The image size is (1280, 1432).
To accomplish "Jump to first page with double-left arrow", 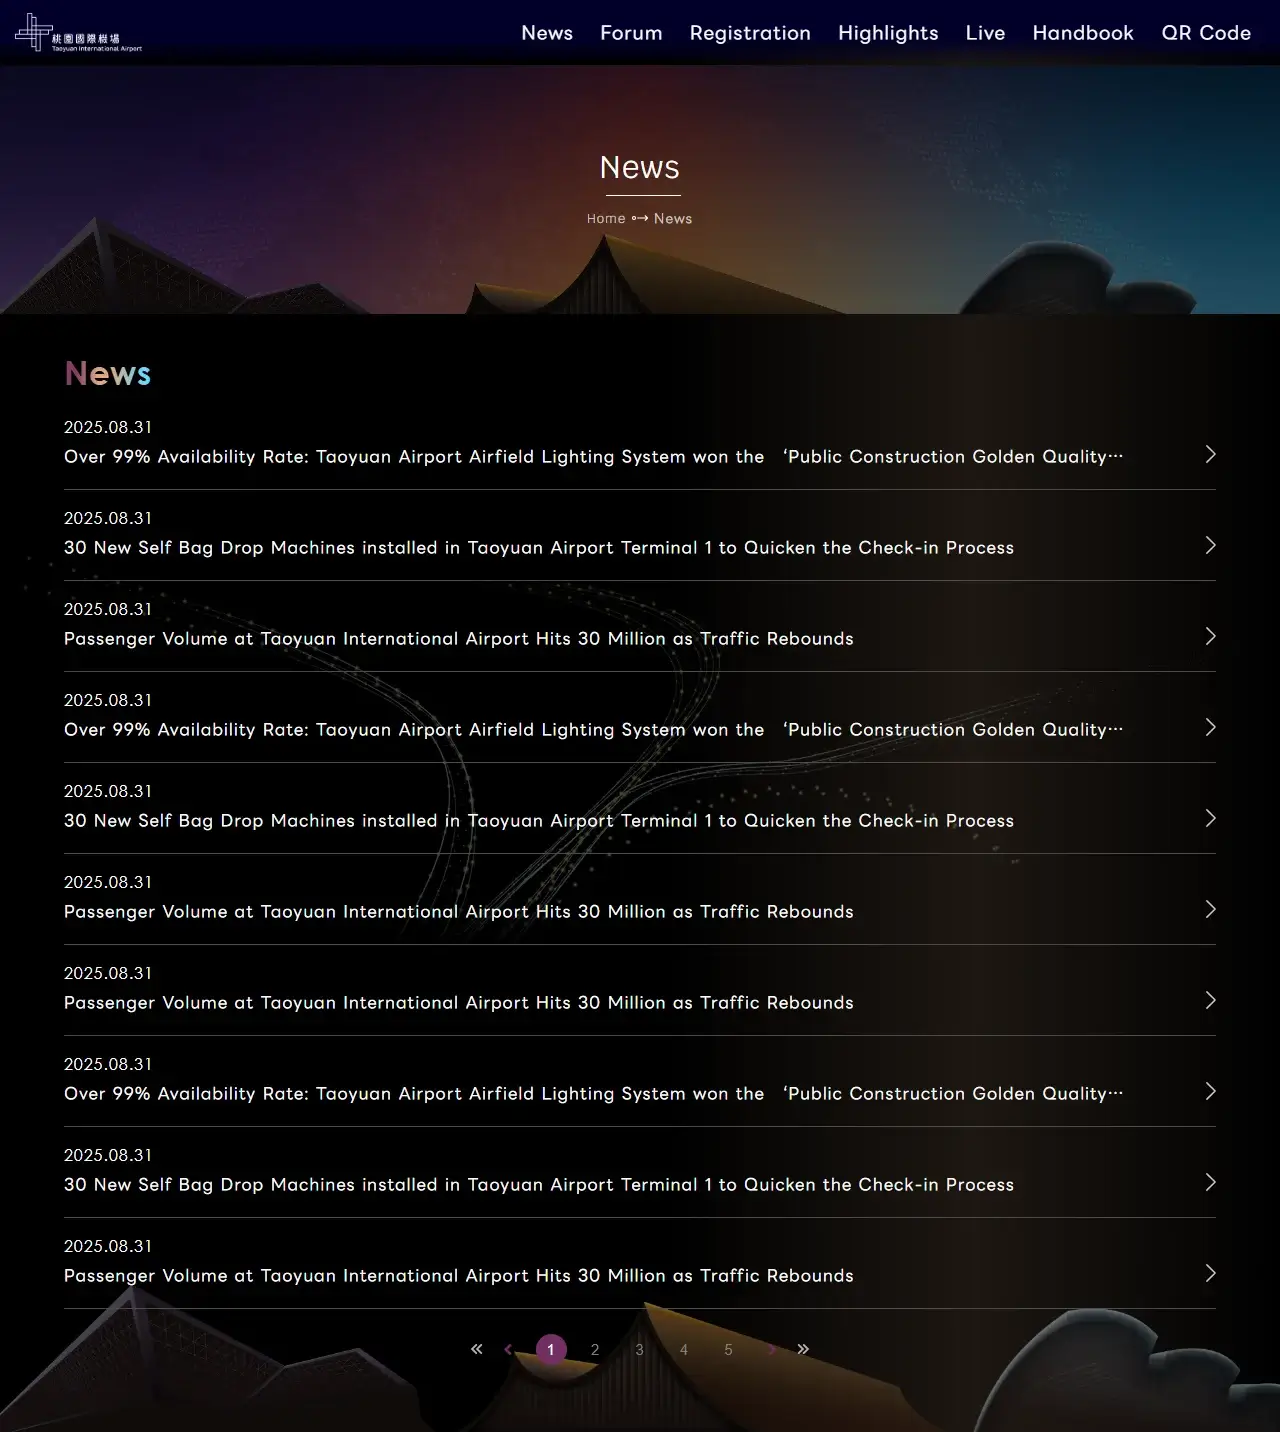I will point(477,1349).
